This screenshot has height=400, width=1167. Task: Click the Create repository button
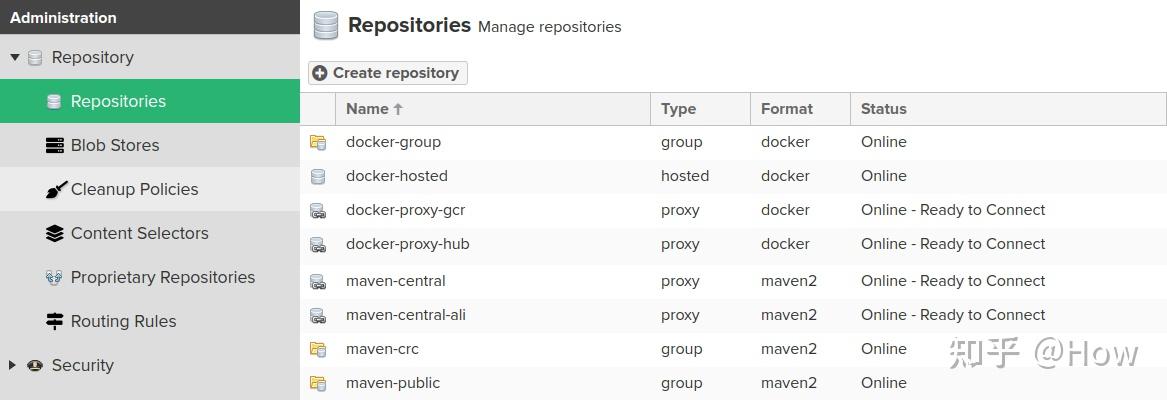point(387,73)
